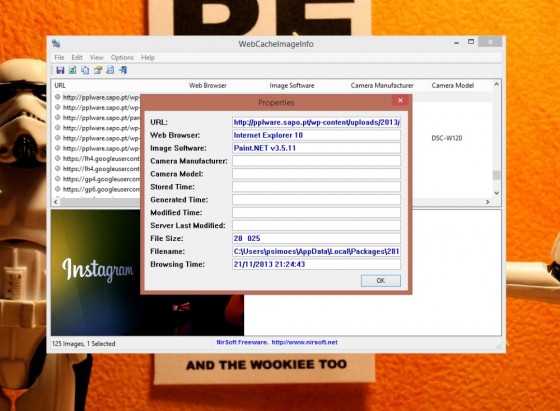Sort by the Image Software column header
560x411 pixels.
pos(308,85)
